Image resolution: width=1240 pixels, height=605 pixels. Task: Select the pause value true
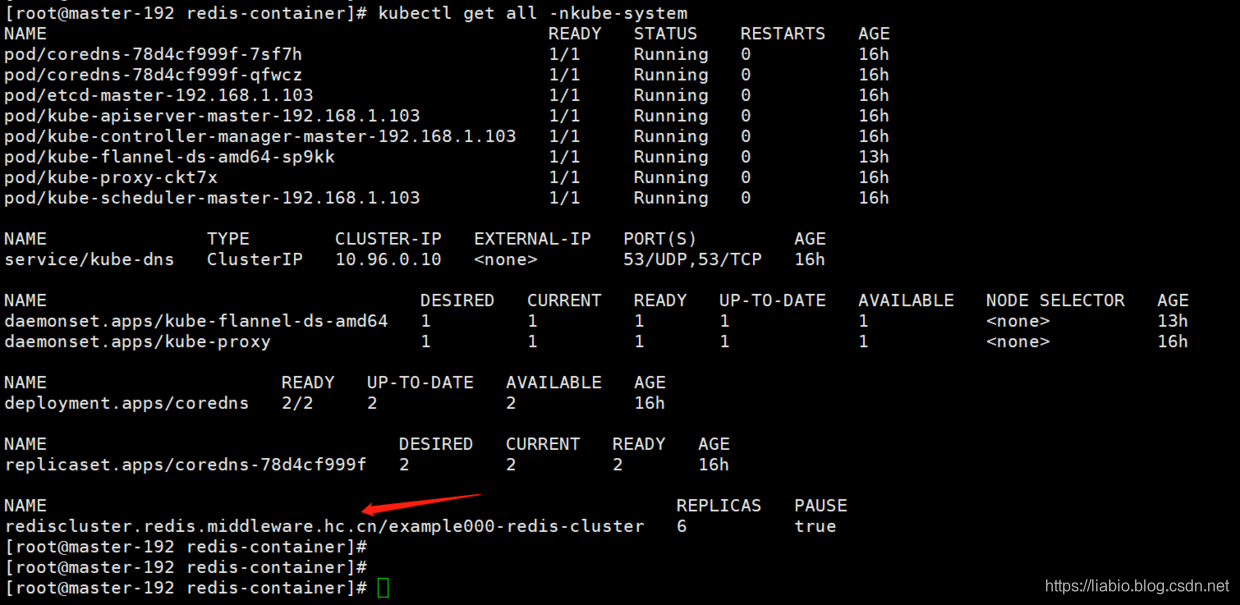coord(815,526)
